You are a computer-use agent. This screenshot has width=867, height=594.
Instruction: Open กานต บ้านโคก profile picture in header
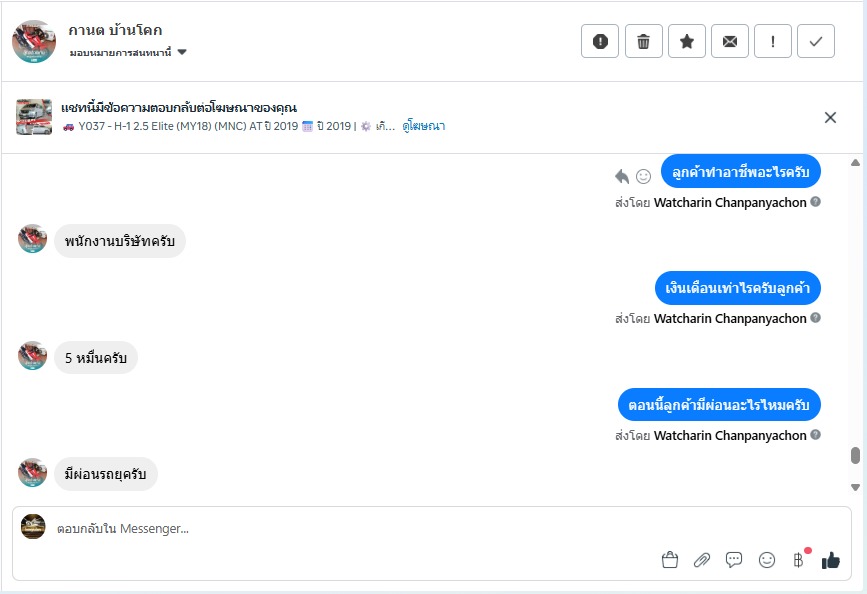point(34,41)
